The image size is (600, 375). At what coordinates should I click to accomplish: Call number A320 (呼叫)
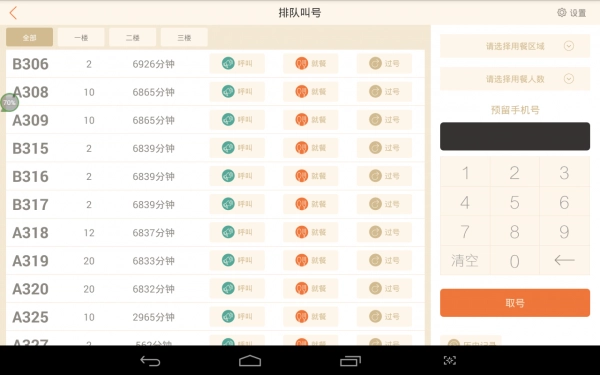237,288
